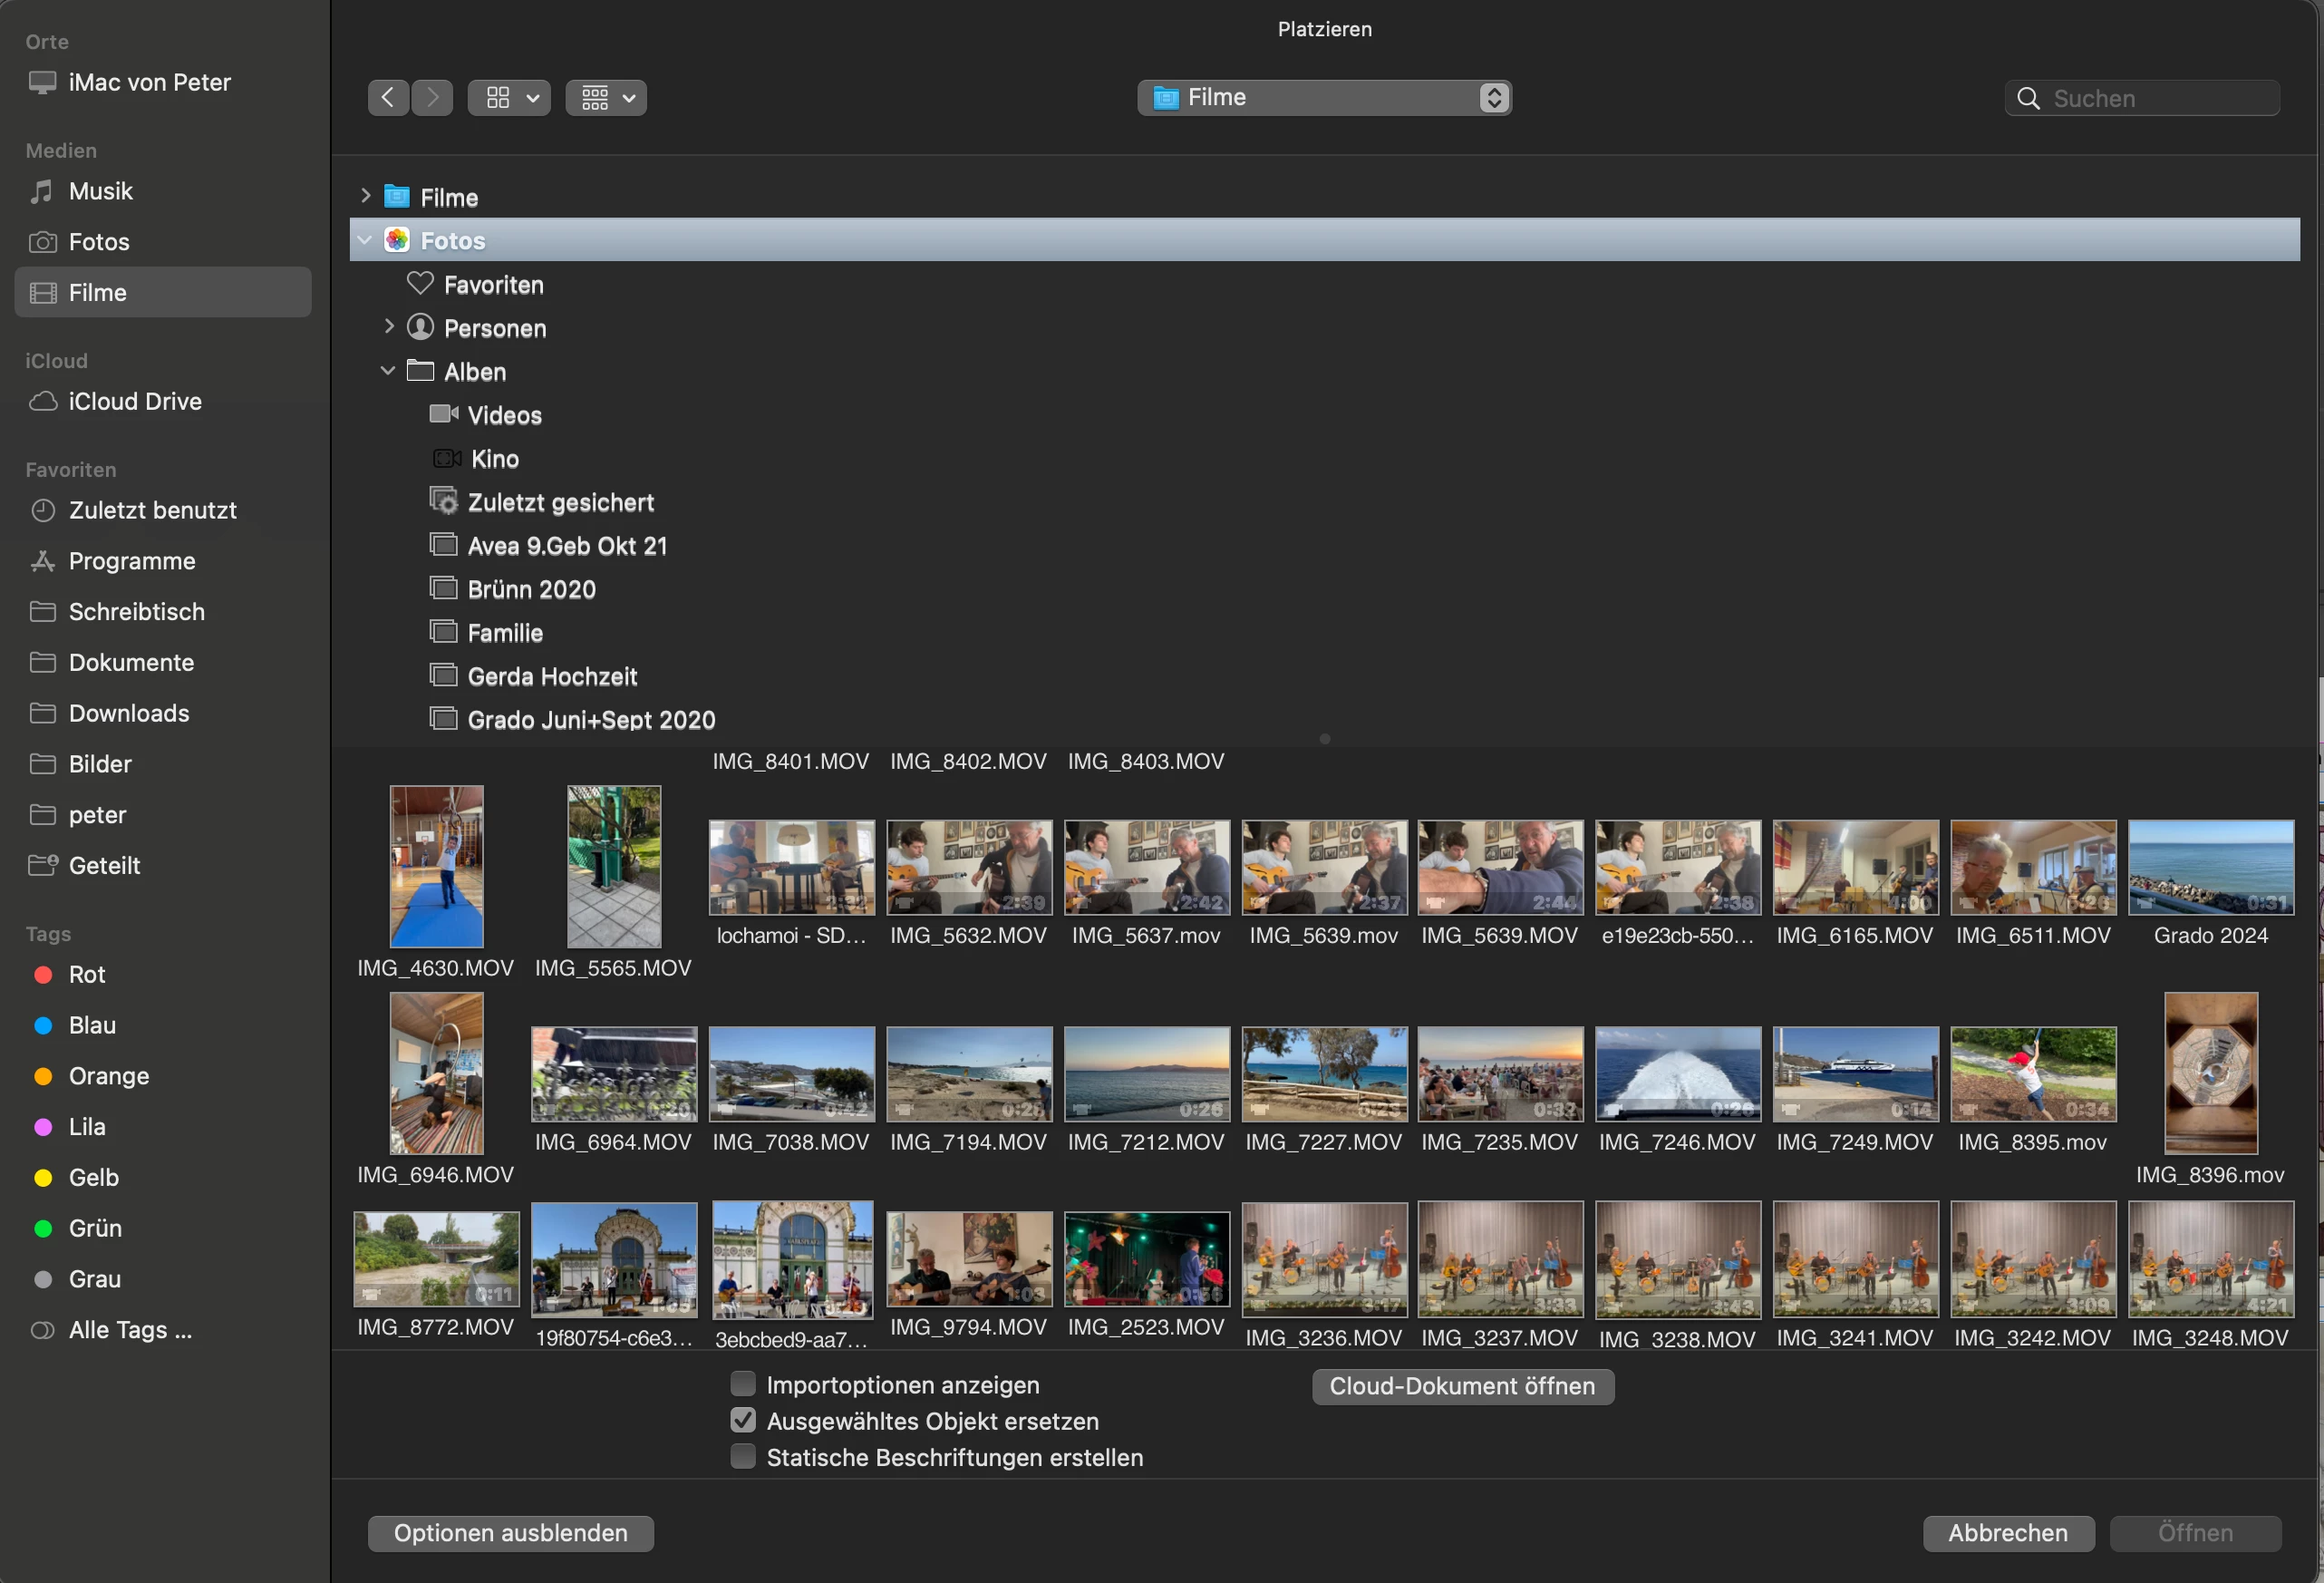Enable Statische Beschriftungen erstellen
Screen dimensions: 2324x1583
tap(743, 1457)
